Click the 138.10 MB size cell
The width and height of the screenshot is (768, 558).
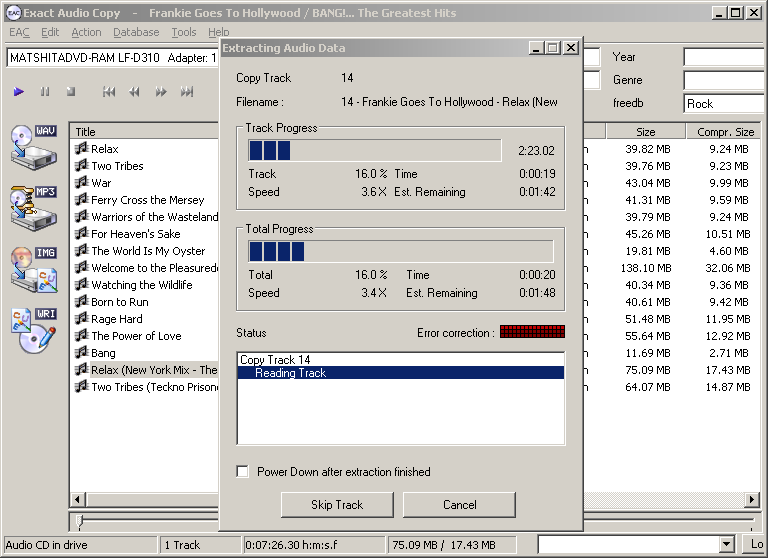[648, 267]
